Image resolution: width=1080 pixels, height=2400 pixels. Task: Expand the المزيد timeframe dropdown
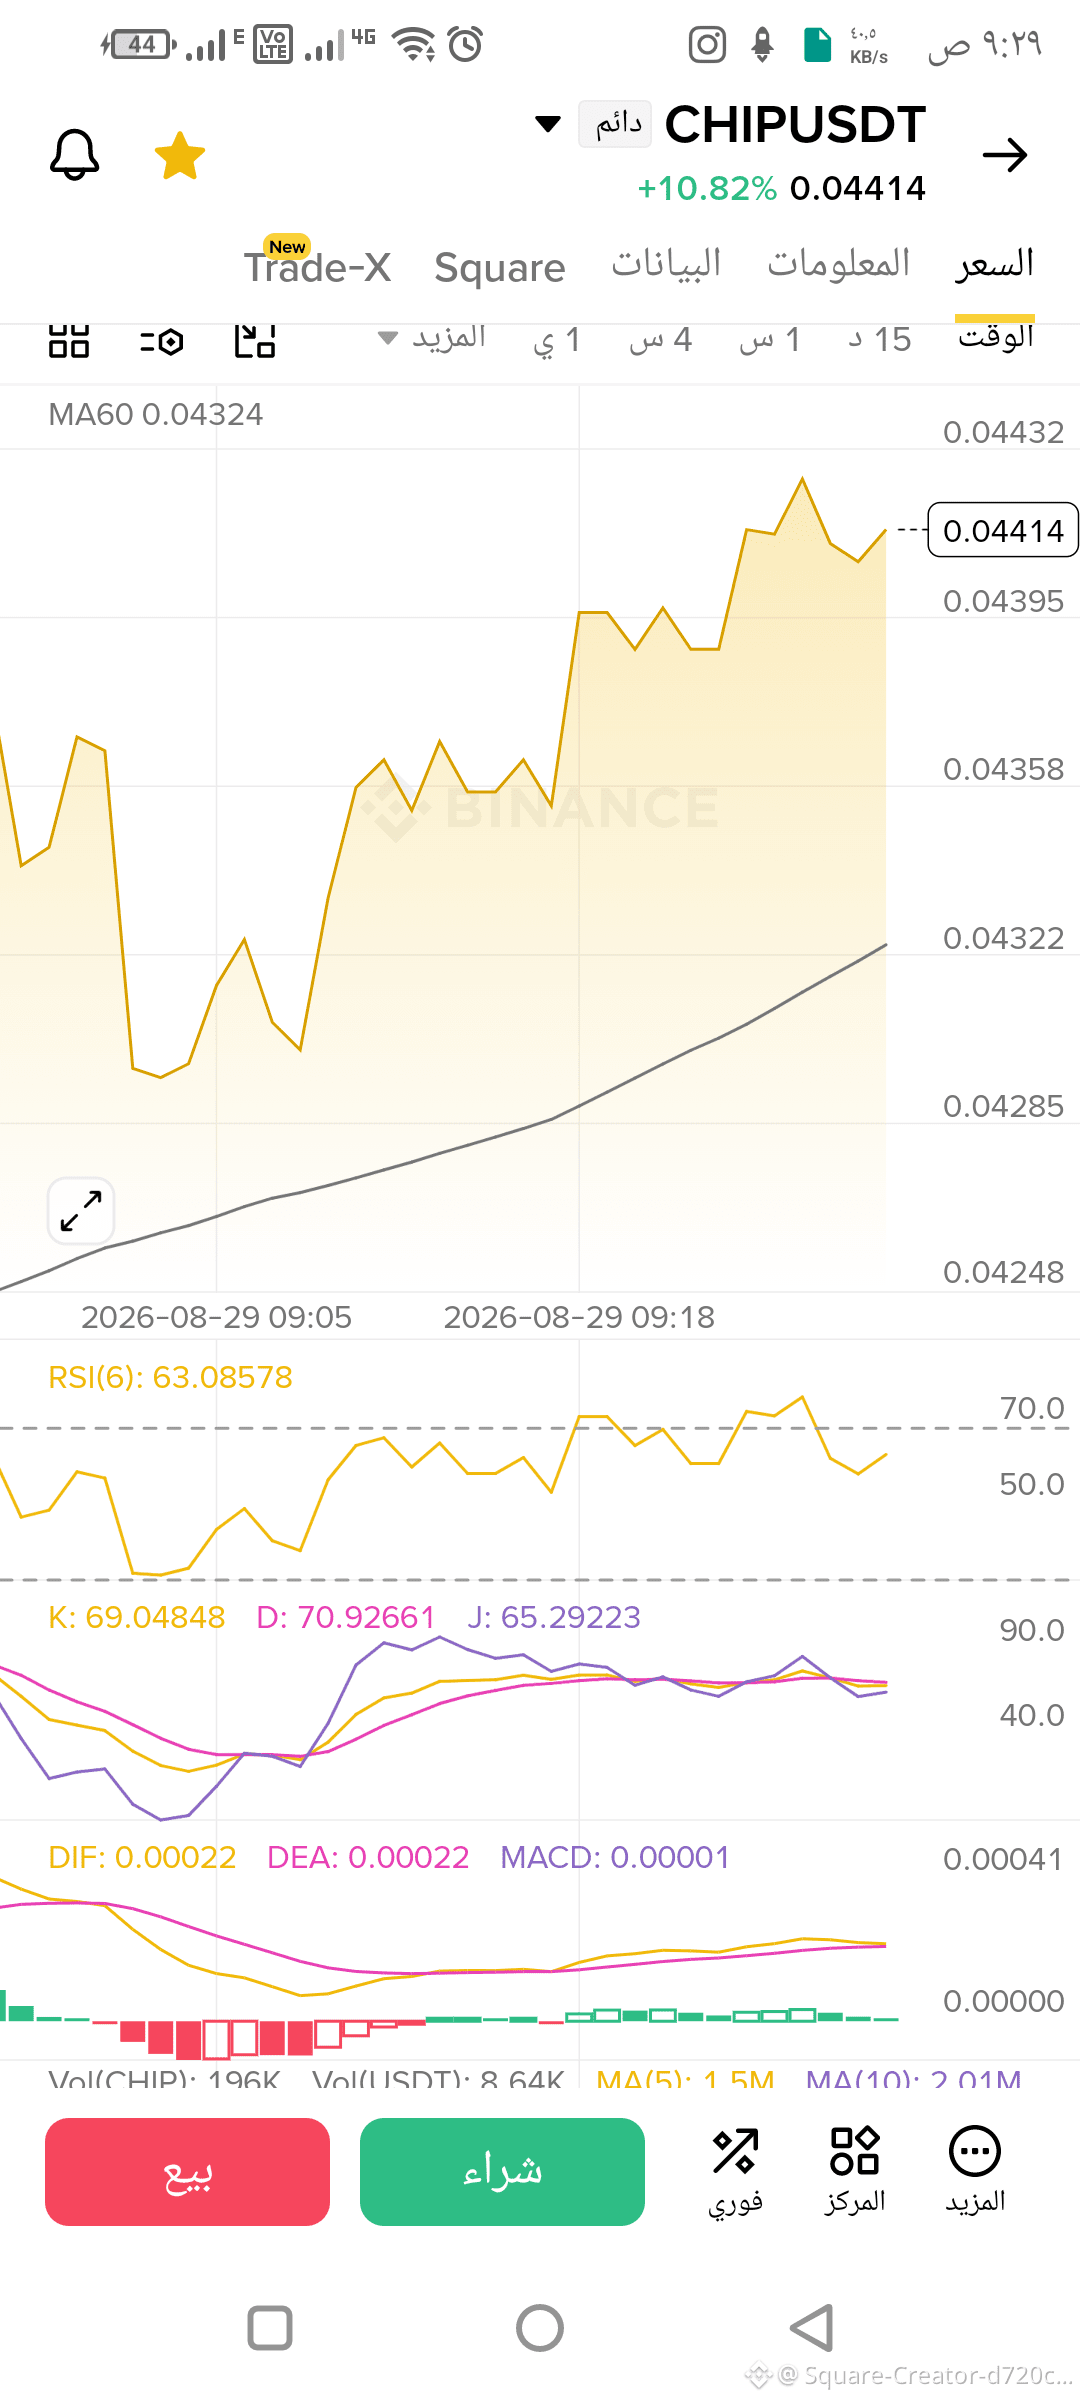pos(432,338)
